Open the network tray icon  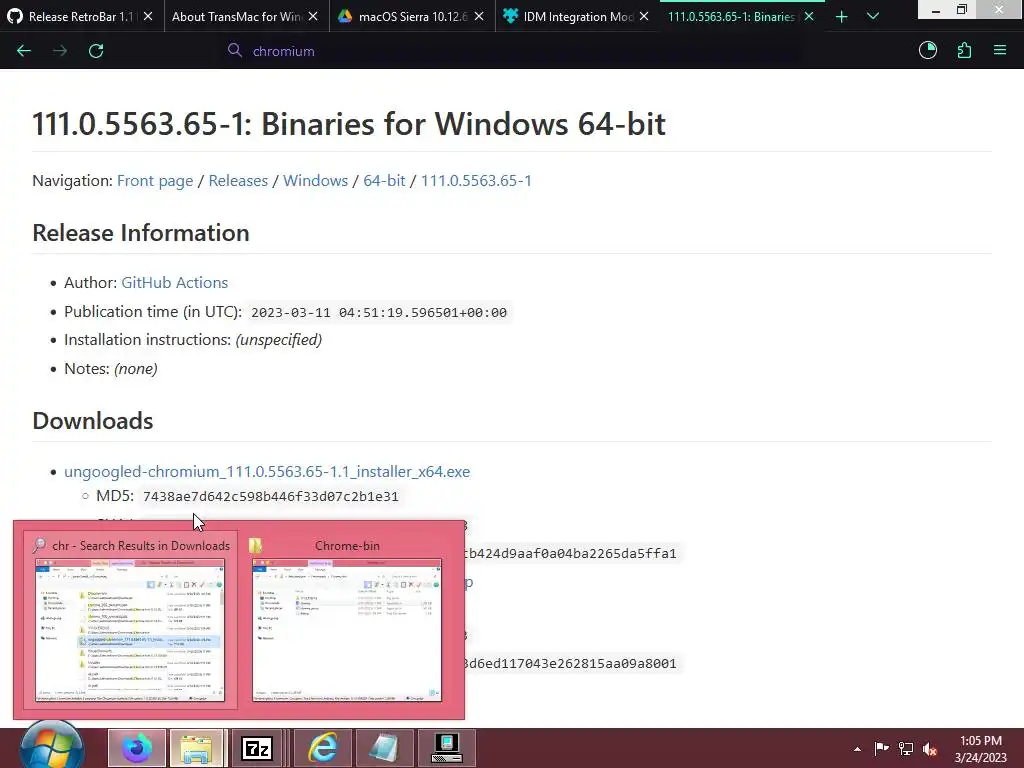[x=906, y=748]
